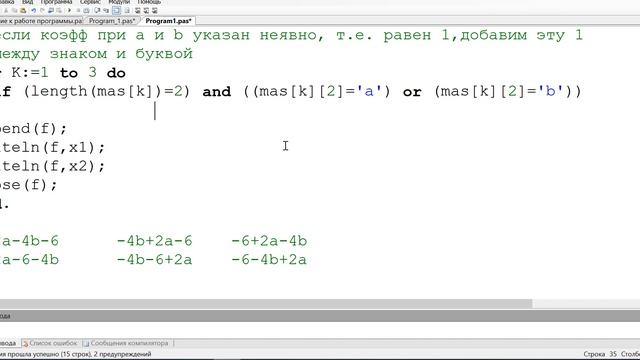The image size is (640, 360).
Task: Switch to tab ending 'к работе программы.pa'
Action: (41, 20)
